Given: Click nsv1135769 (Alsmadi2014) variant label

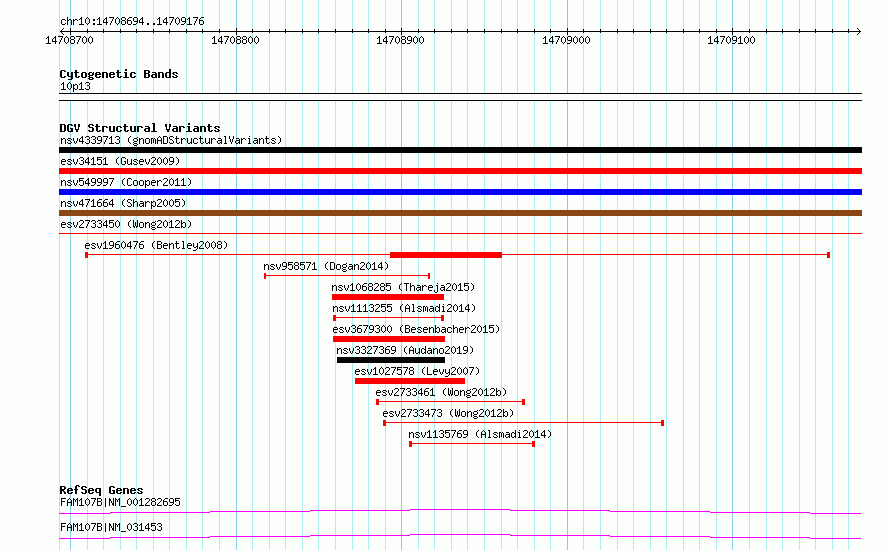Looking at the screenshot, I should point(480,434).
